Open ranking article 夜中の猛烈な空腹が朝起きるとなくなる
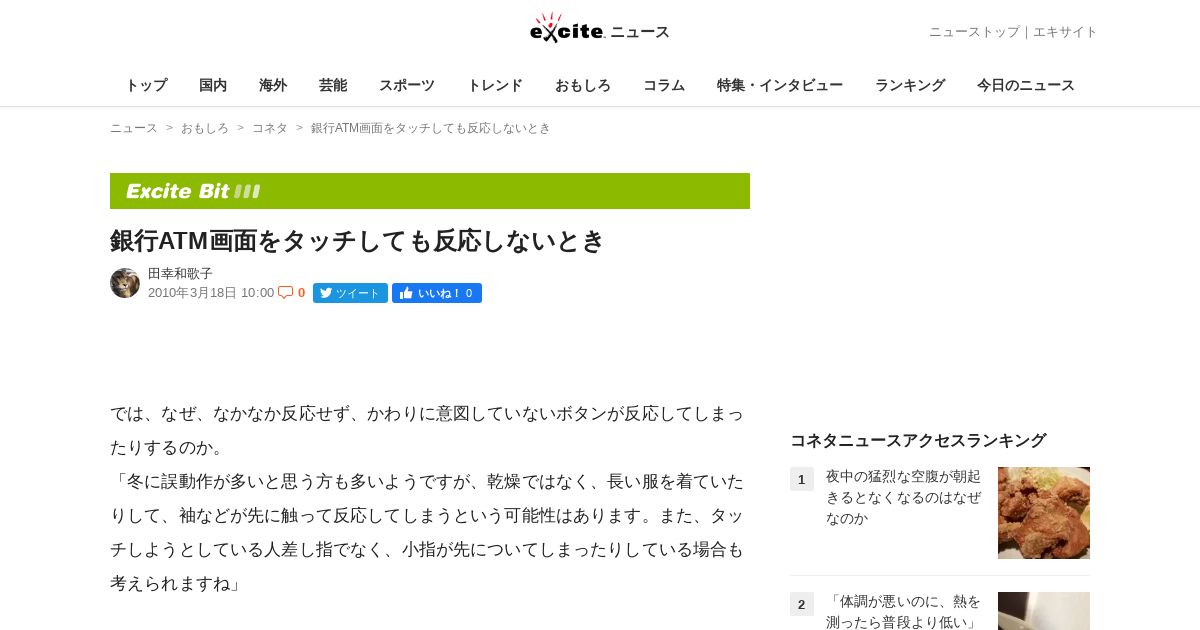The width and height of the screenshot is (1200, 630). pos(904,497)
